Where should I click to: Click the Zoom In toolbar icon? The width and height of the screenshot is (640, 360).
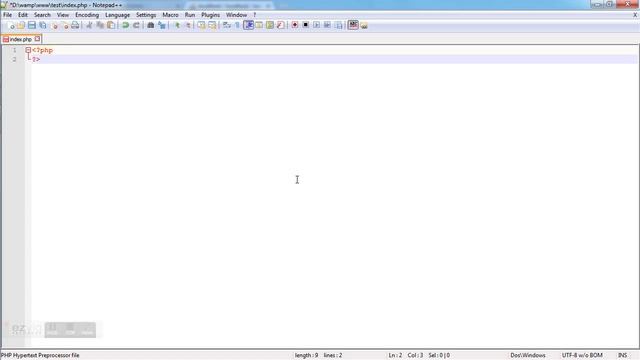point(177,25)
